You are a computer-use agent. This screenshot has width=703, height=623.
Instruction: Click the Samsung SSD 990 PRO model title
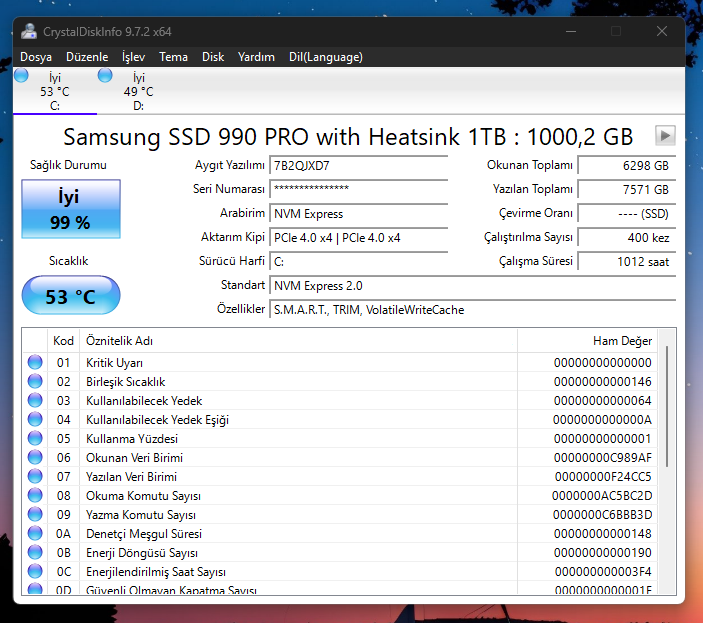coord(348,136)
